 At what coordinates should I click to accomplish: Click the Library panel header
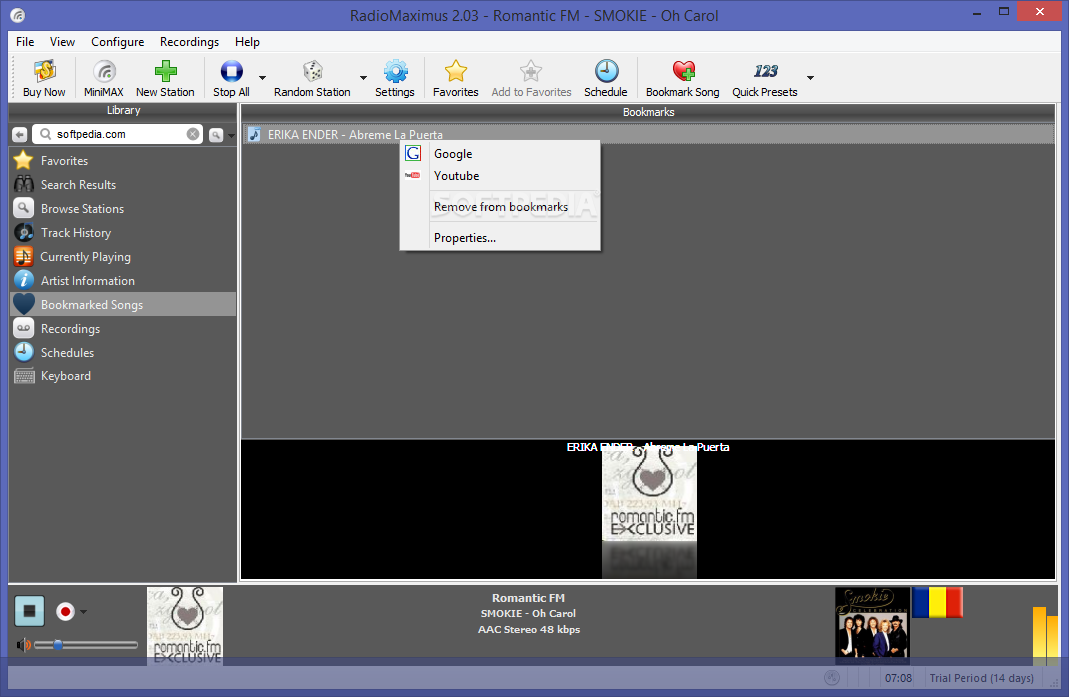[x=123, y=110]
